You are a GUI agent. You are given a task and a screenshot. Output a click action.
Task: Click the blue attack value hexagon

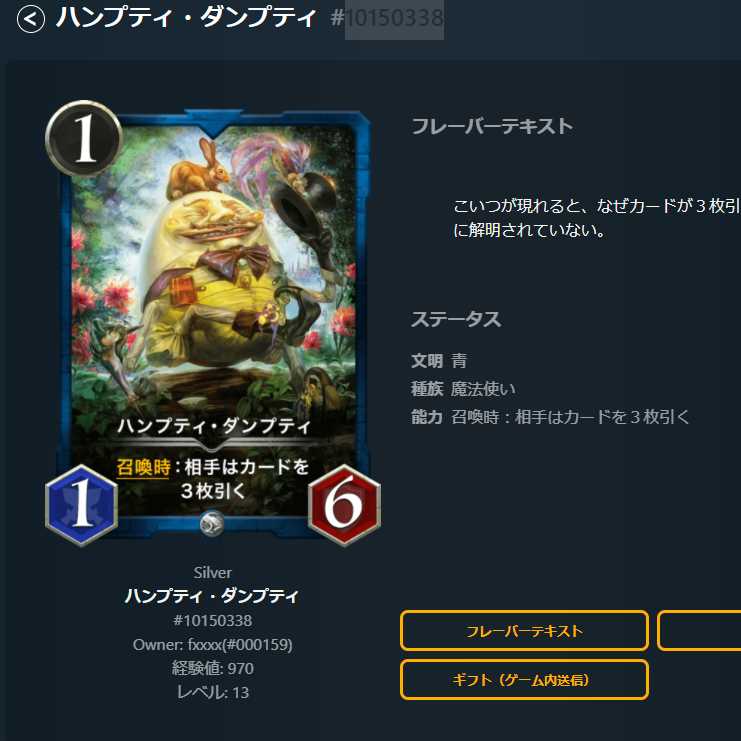point(82,505)
